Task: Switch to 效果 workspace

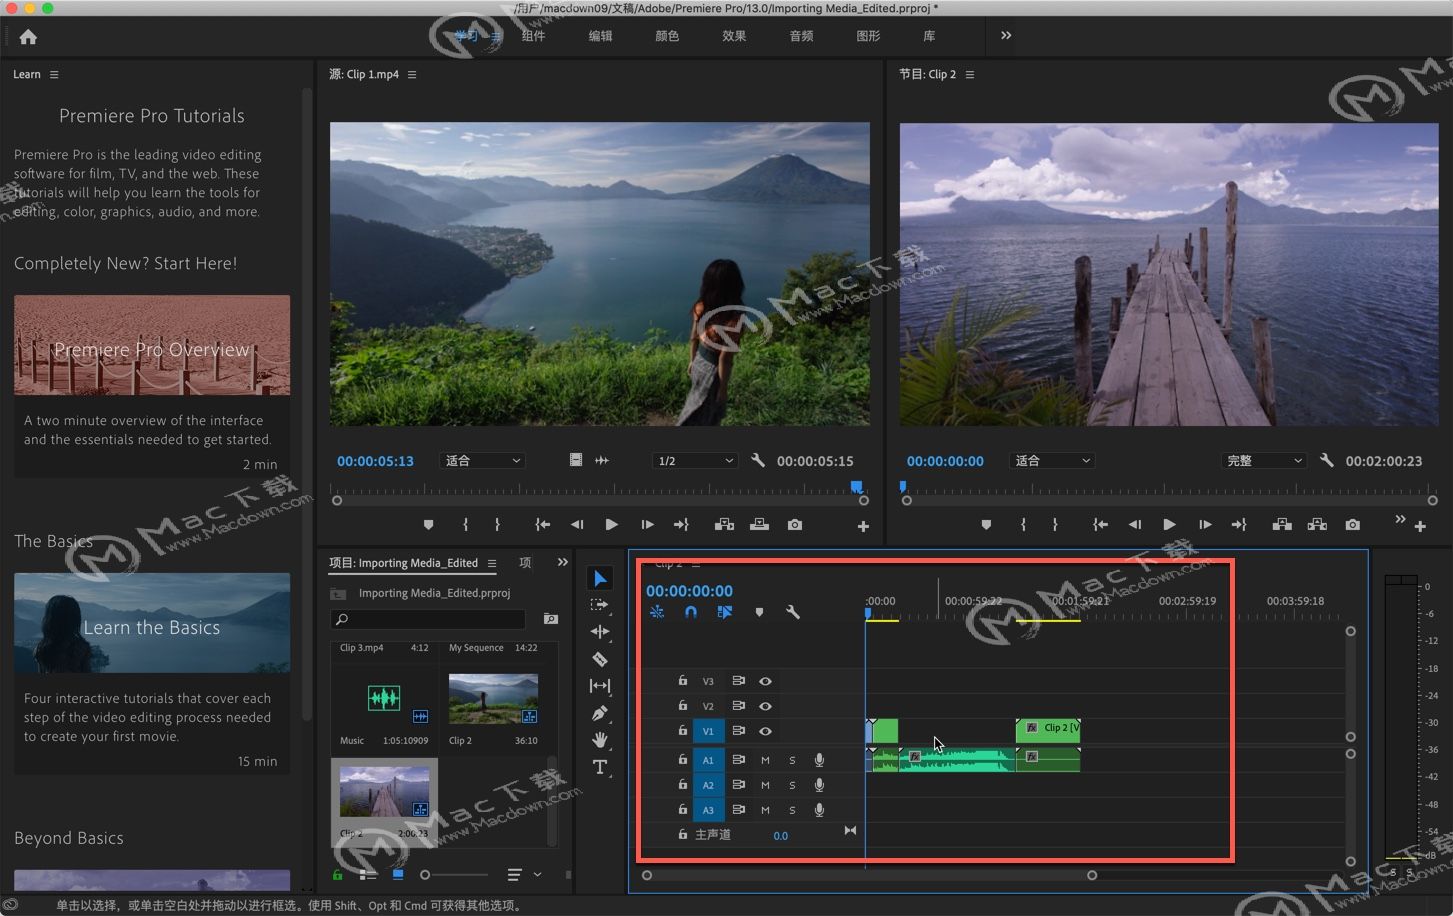Action: coord(734,36)
